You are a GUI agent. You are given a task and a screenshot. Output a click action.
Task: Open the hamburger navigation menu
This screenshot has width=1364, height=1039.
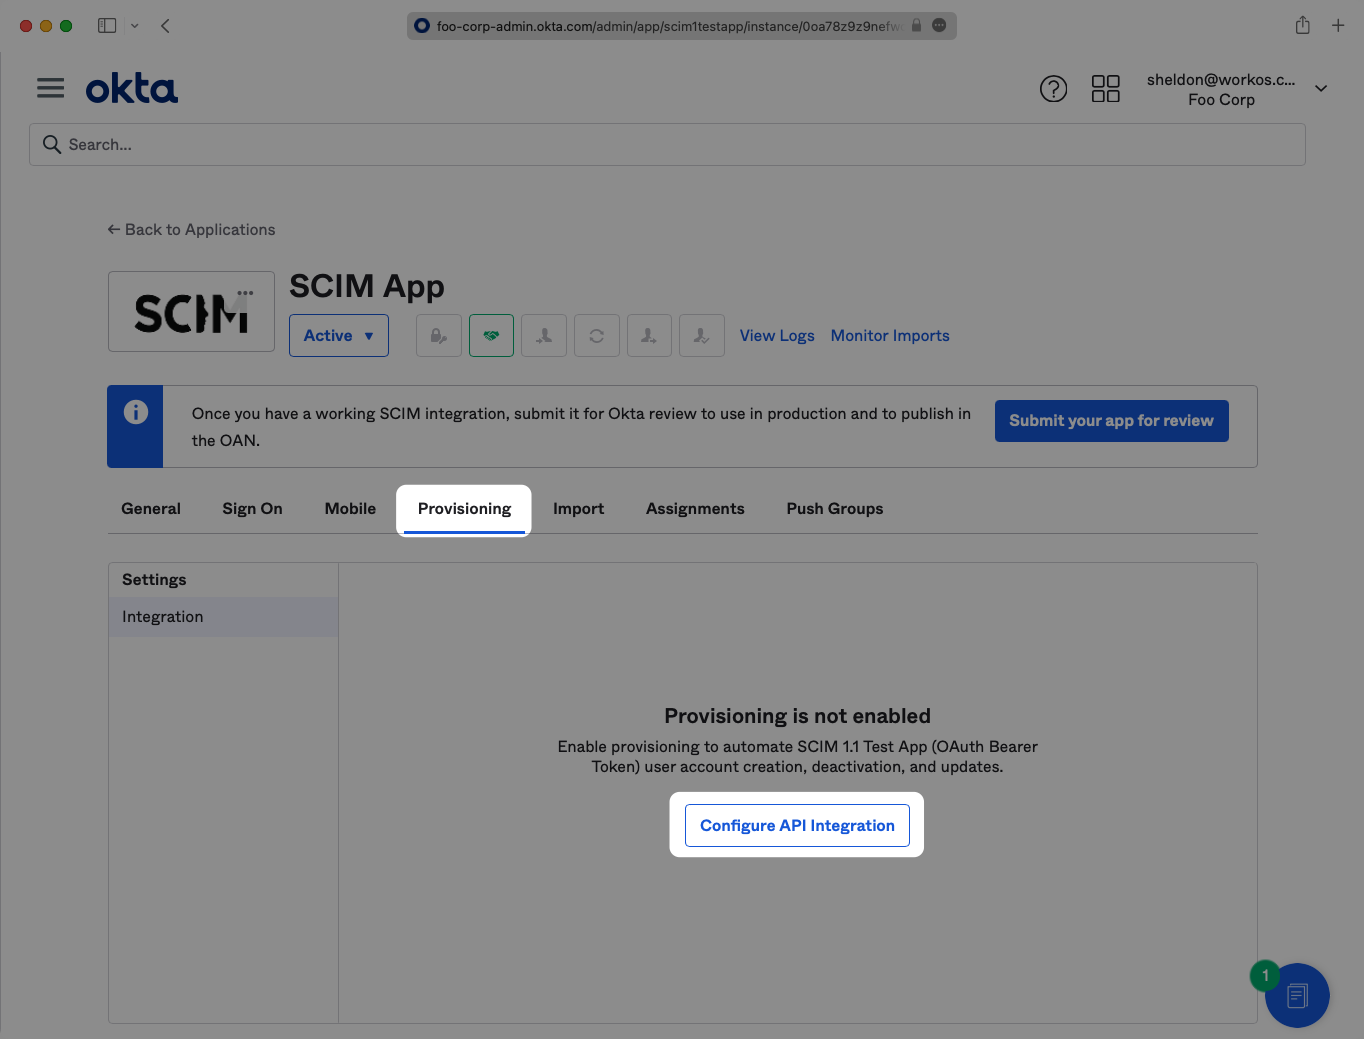(50, 89)
